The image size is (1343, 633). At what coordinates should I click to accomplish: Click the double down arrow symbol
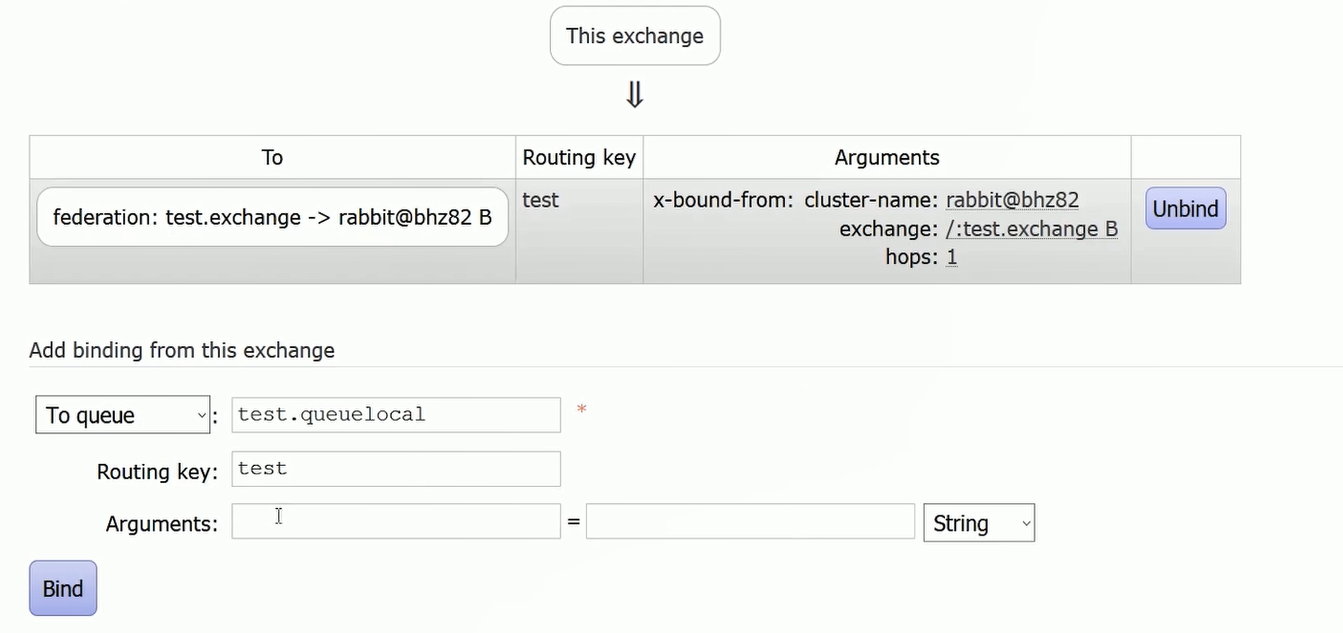[634, 95]
